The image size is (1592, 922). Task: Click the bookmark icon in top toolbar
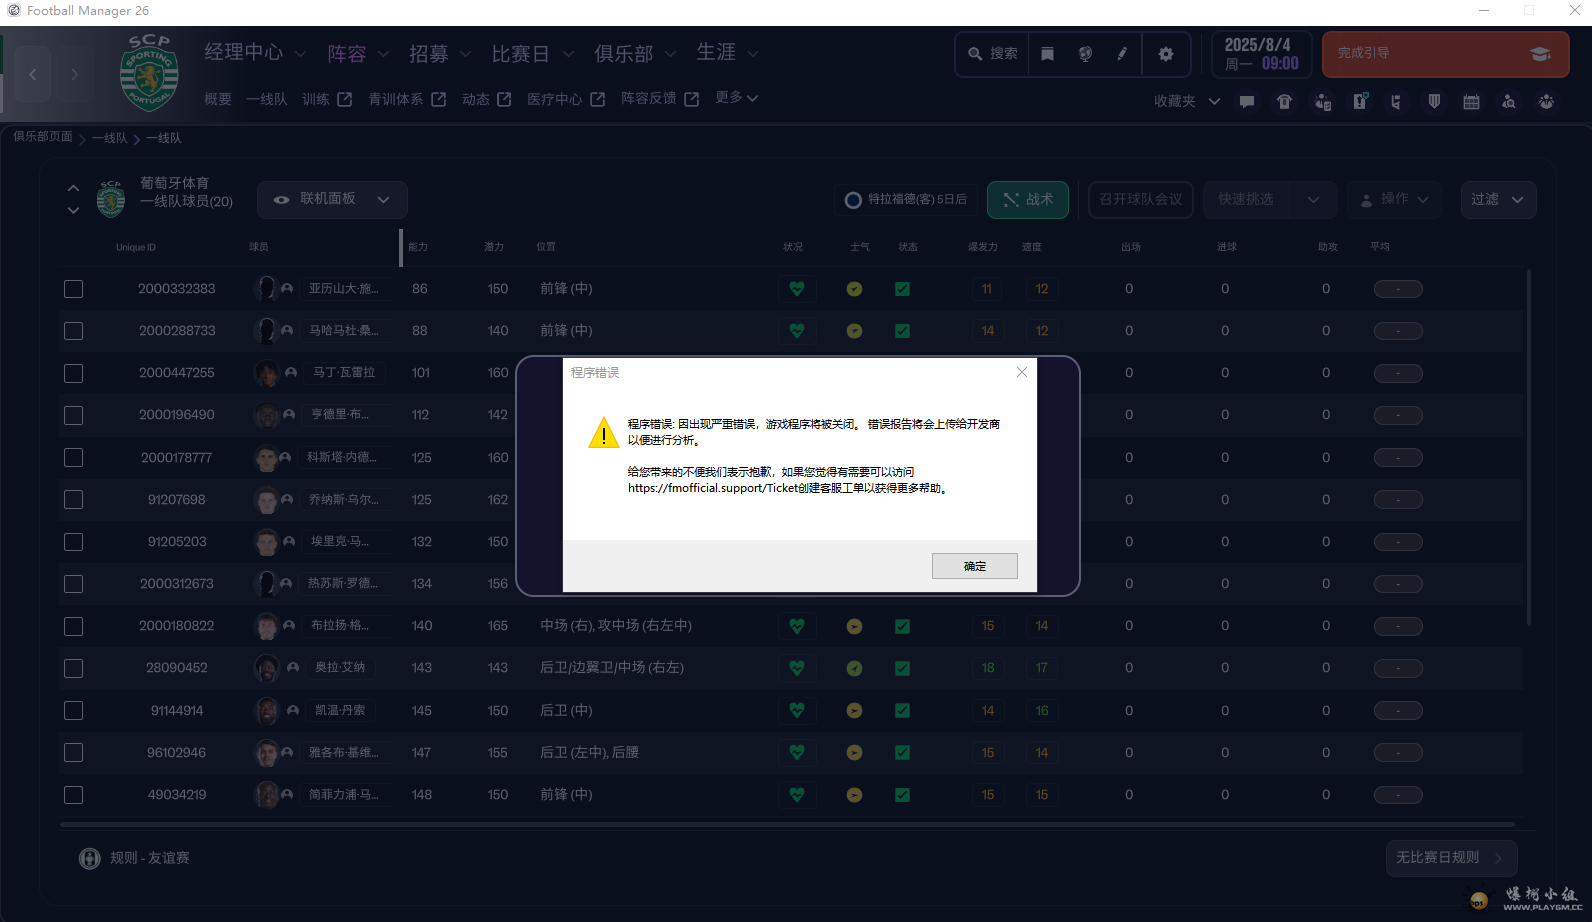click(x=1047, y=54)
